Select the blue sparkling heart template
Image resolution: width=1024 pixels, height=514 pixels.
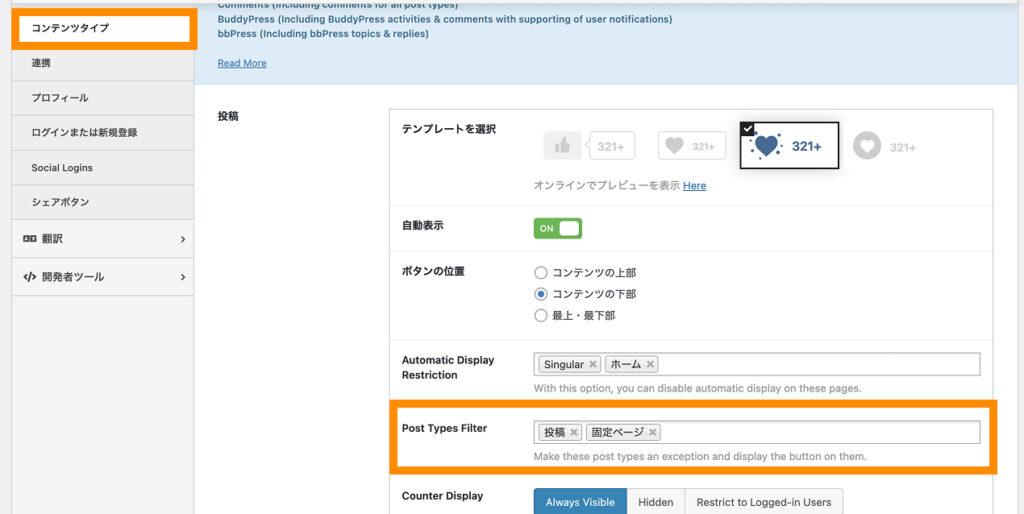point(789,146)
